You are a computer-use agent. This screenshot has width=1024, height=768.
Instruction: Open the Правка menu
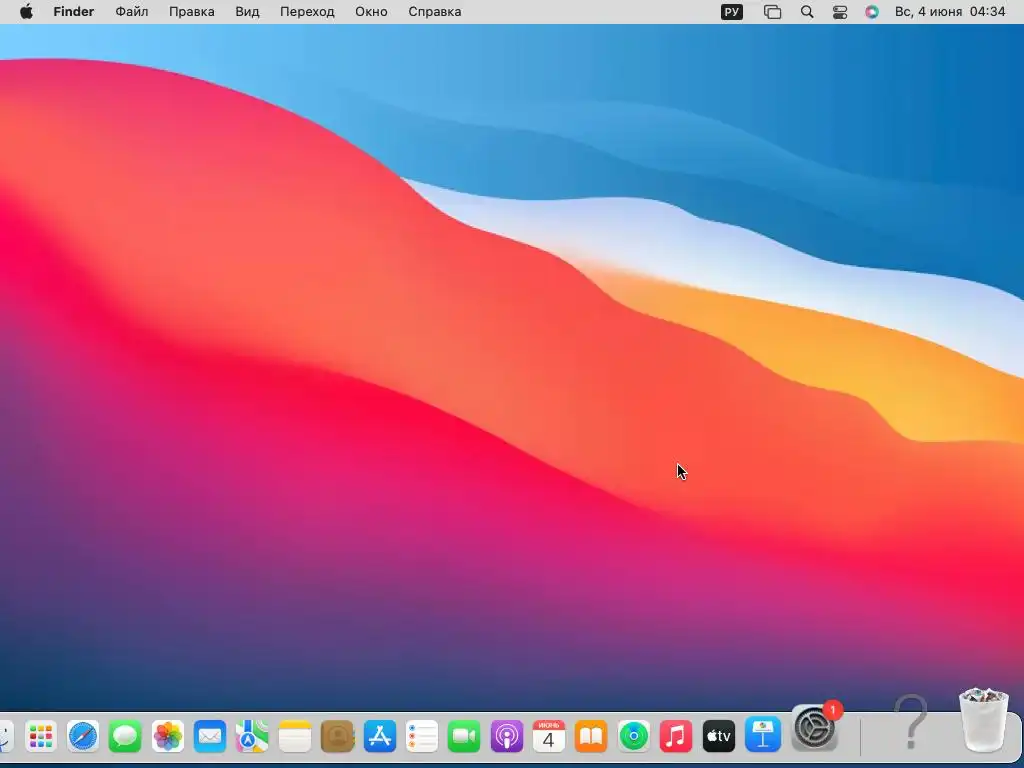coord(192,12)
